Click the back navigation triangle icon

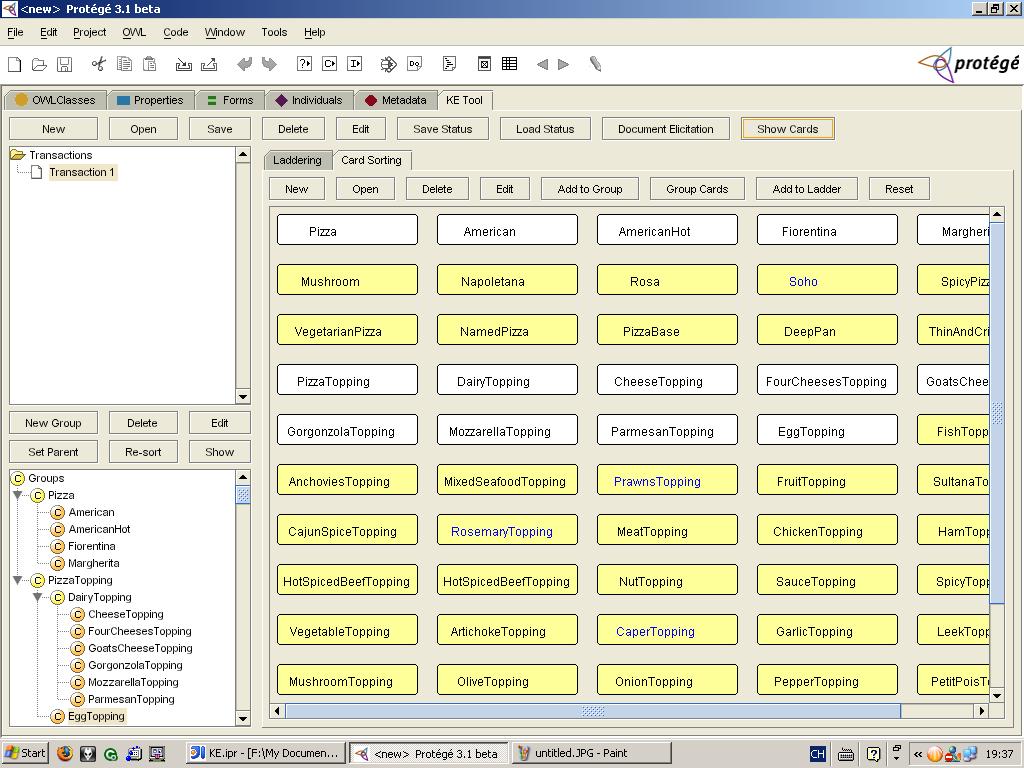point(542,64)
